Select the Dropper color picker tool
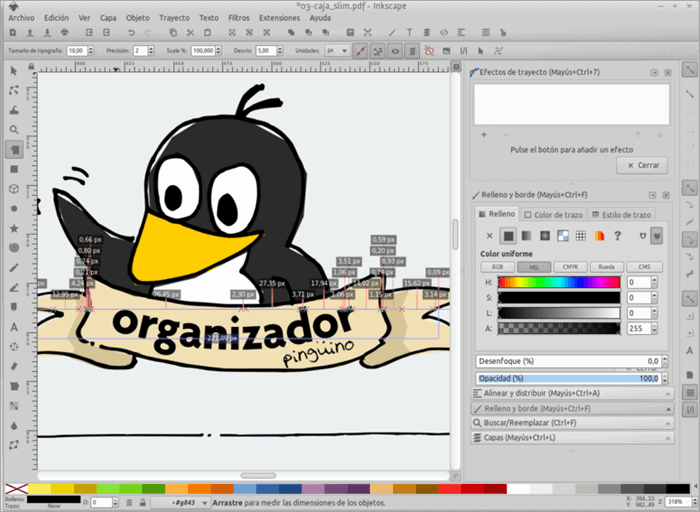This screenshot has height=512, width=700. pyautogui.click(x=14, y=425)
